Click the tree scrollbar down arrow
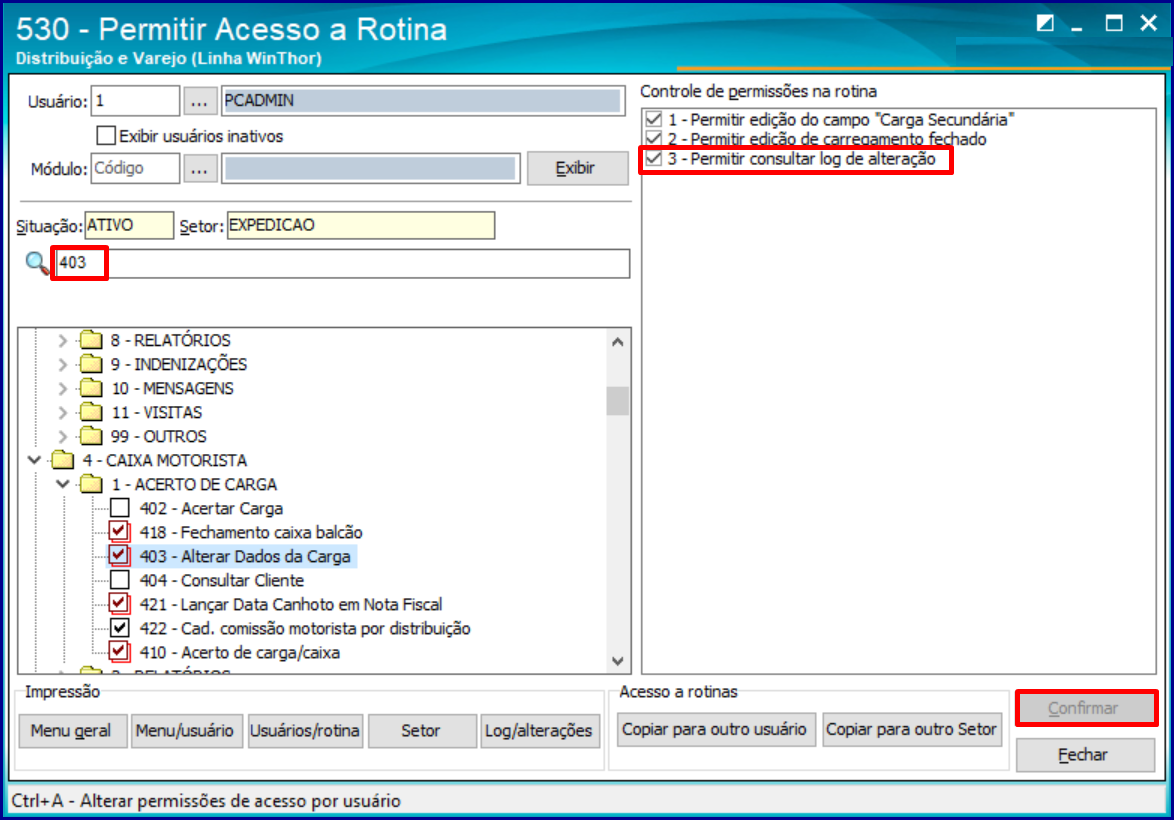The image size is (1174, 820). [618, 660]
